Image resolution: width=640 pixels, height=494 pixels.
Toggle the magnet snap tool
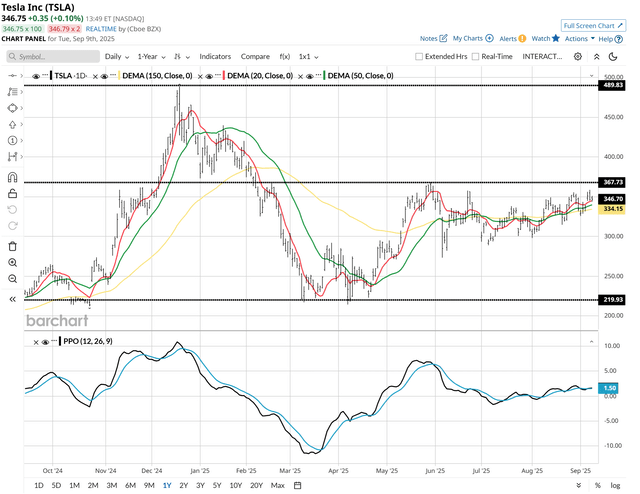12,177
